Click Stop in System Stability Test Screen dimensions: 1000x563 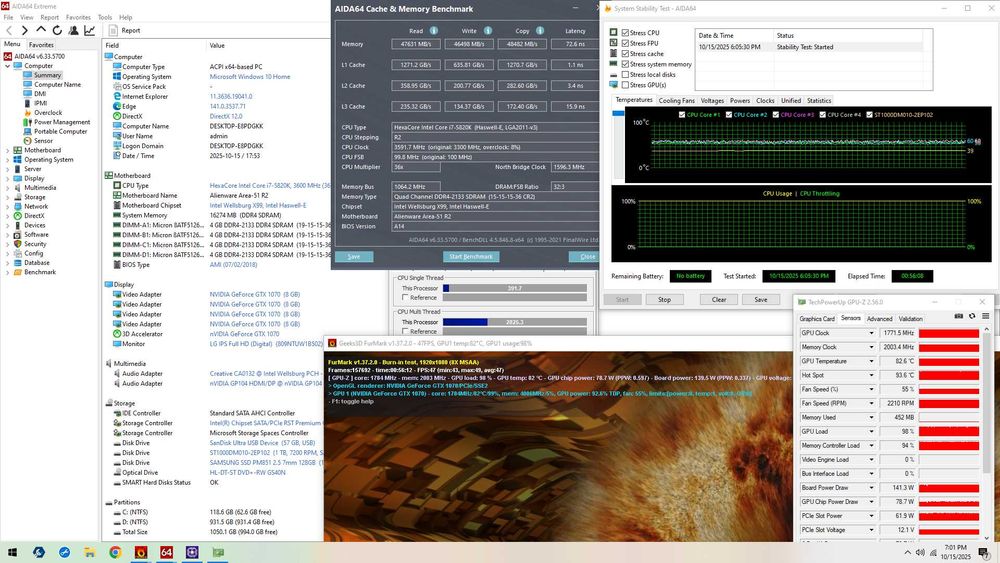(665, 300)
